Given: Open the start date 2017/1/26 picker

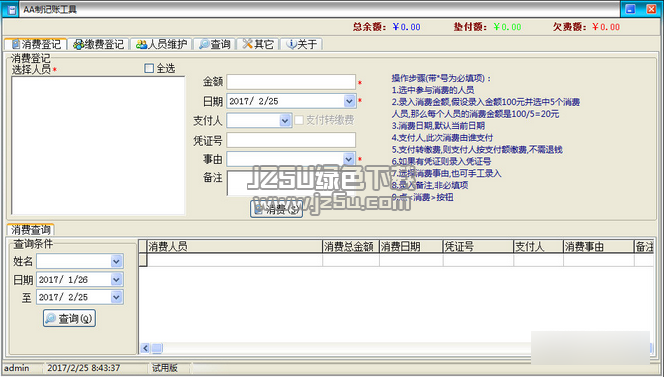Looking at the screenshot, I should pos(116,280).
